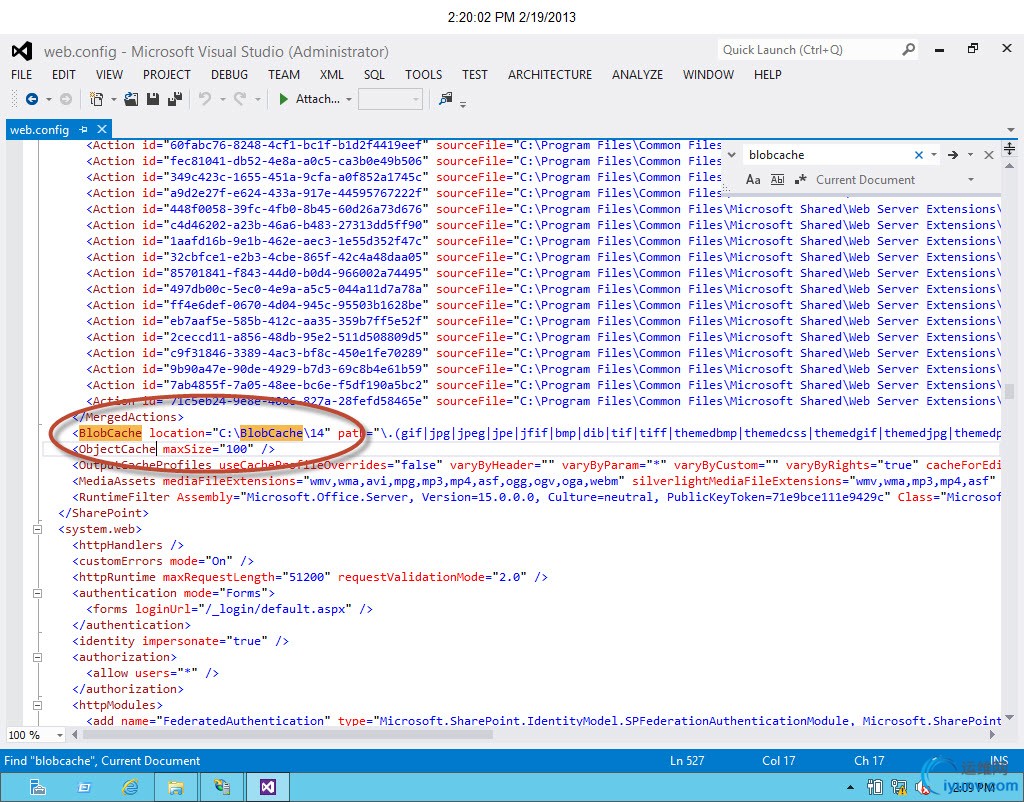Click the vertical scrollbar up arrow
The image size is (1024, 802).
(1010, 166)
